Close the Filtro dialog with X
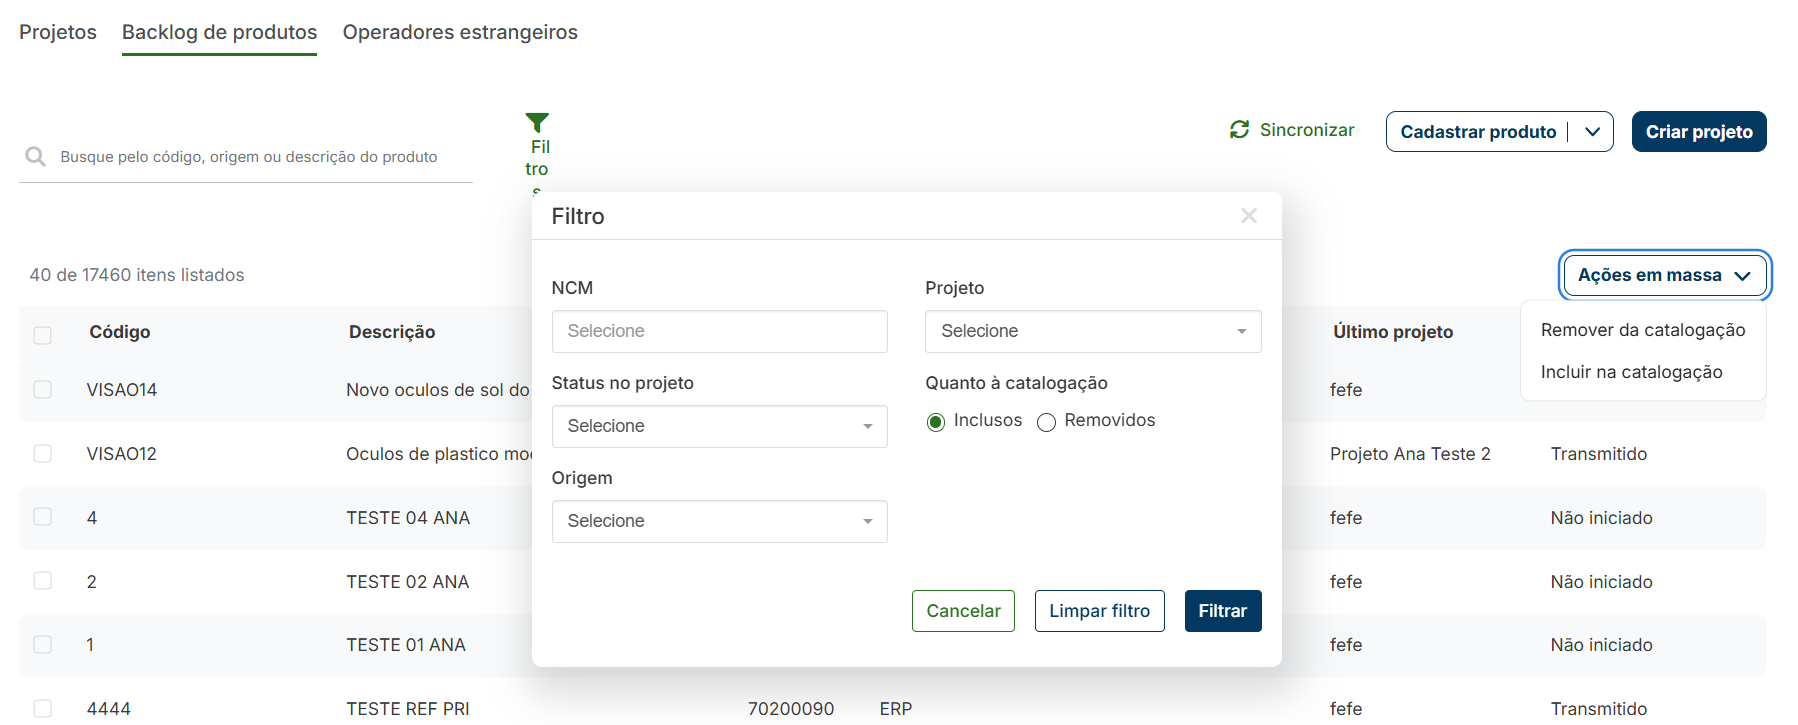The image size is (1798, 725). click(1249, 216)
